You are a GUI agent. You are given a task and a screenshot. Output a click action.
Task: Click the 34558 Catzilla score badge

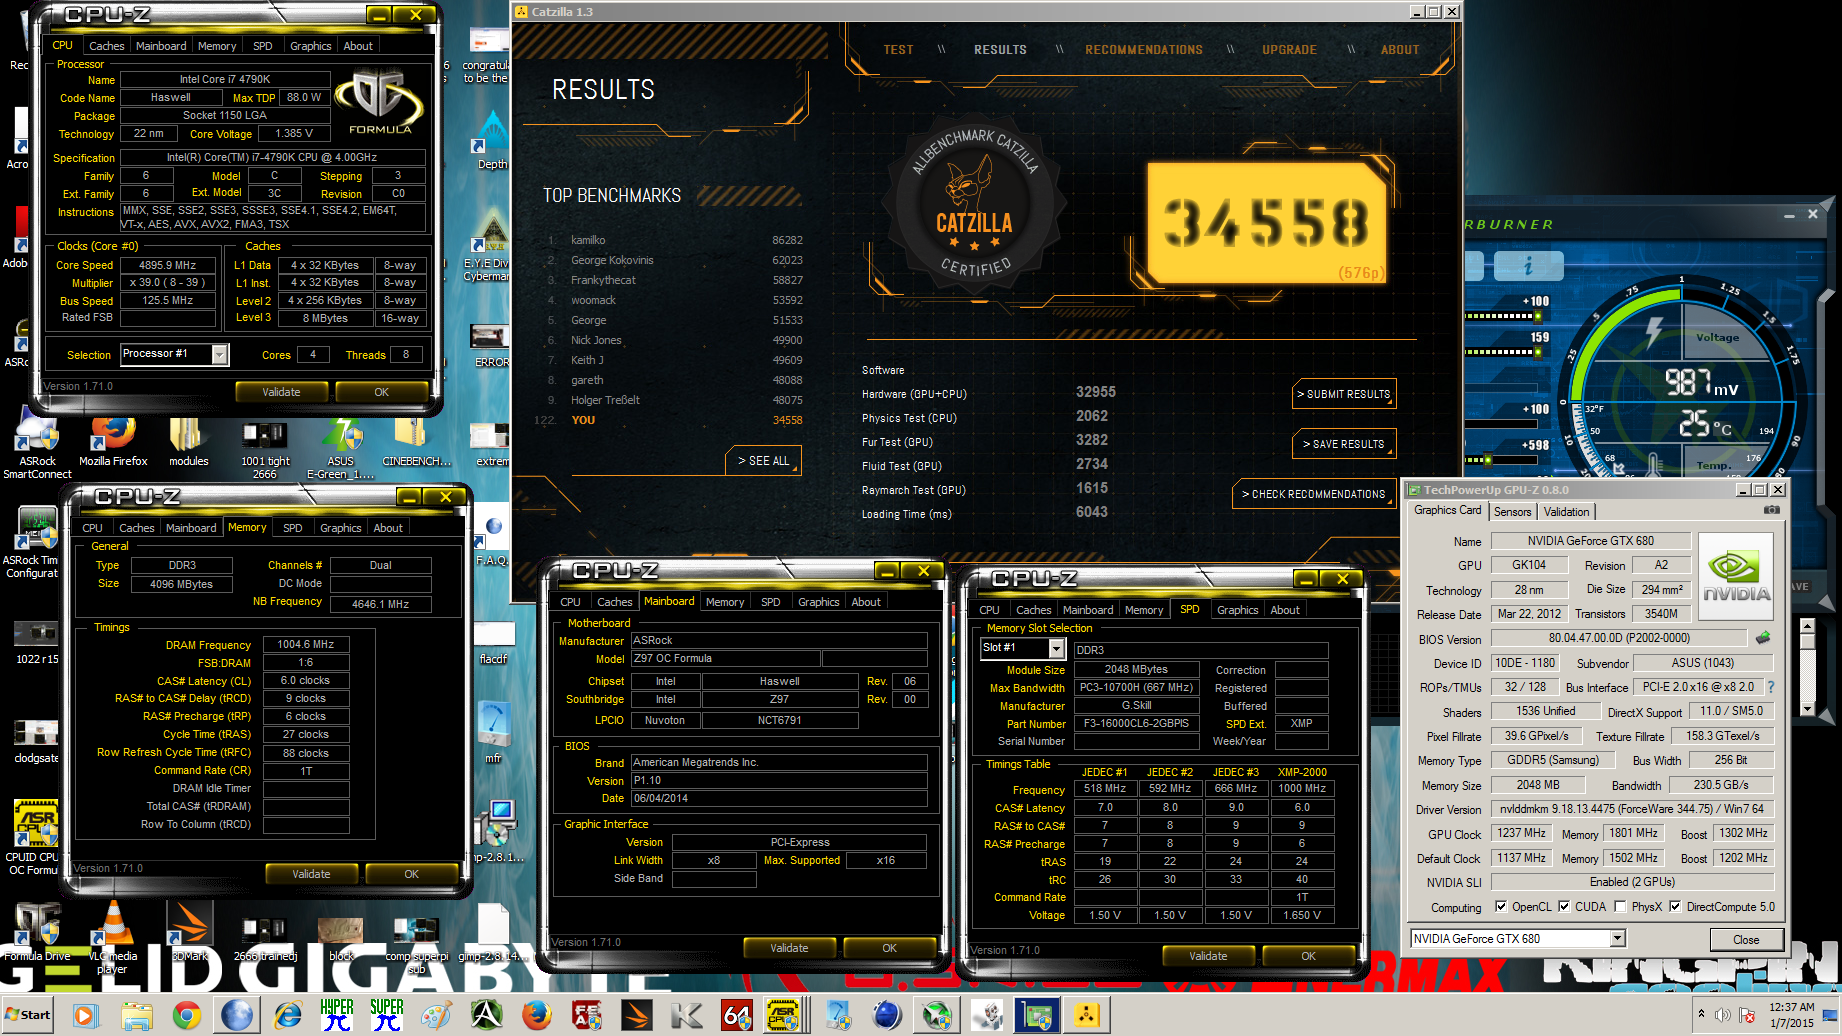pos(1265,223)
